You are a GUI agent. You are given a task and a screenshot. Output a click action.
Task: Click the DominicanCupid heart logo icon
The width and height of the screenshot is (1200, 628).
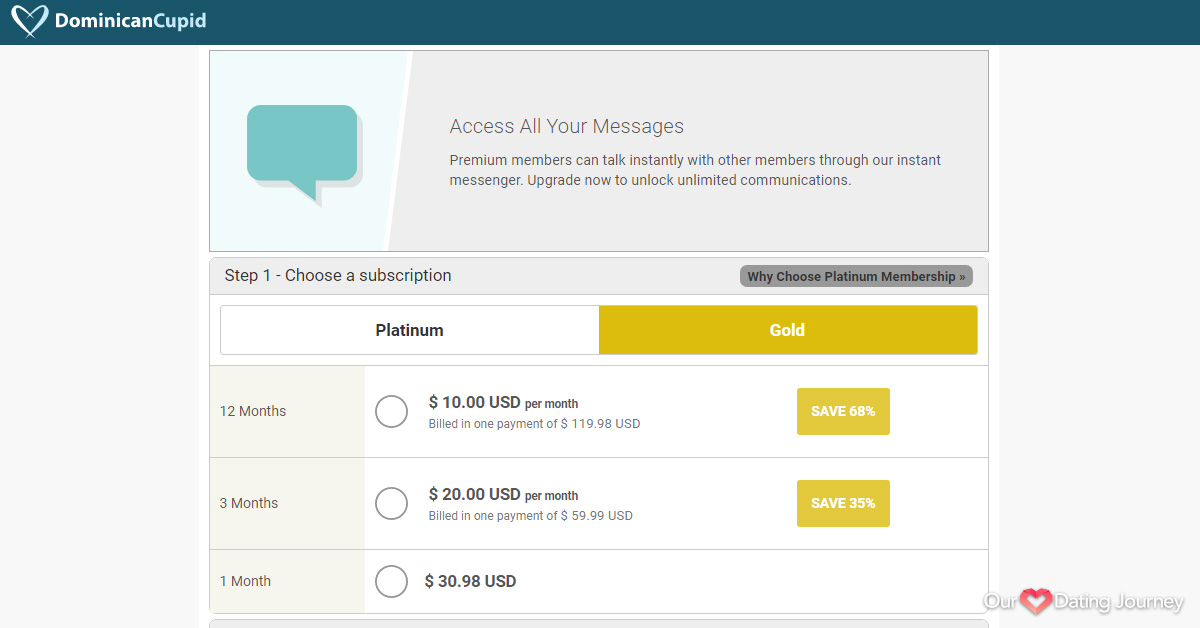pos(29,21)
